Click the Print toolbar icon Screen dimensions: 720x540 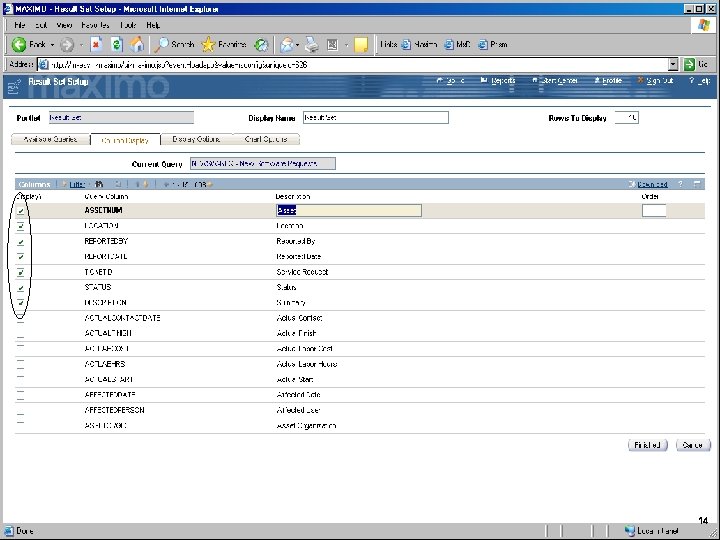[x=312, y=45]
